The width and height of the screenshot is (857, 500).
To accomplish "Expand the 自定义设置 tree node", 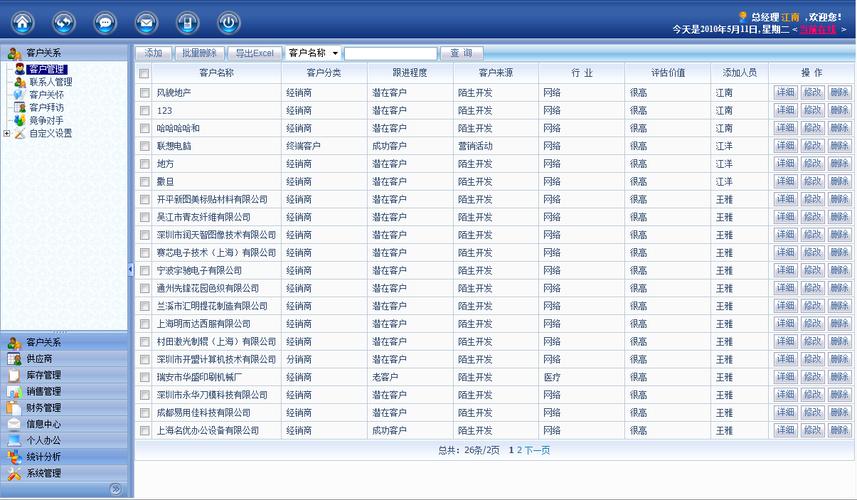I will [x=7, y=133].
